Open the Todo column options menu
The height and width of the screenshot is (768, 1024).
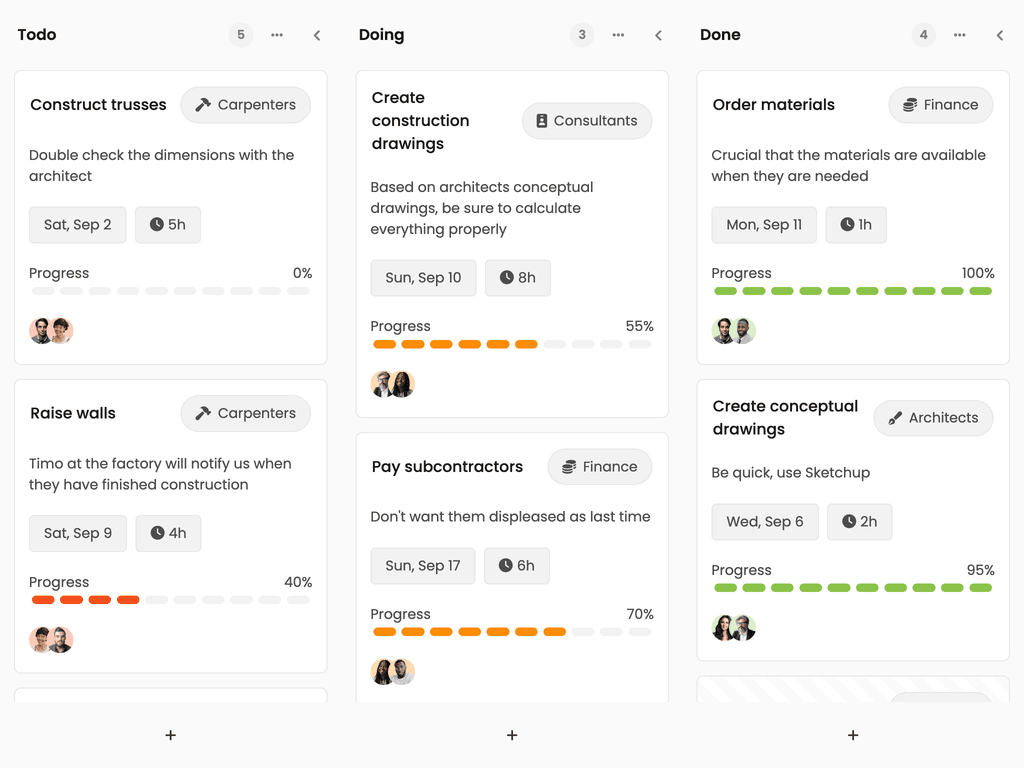click(277, 35)
